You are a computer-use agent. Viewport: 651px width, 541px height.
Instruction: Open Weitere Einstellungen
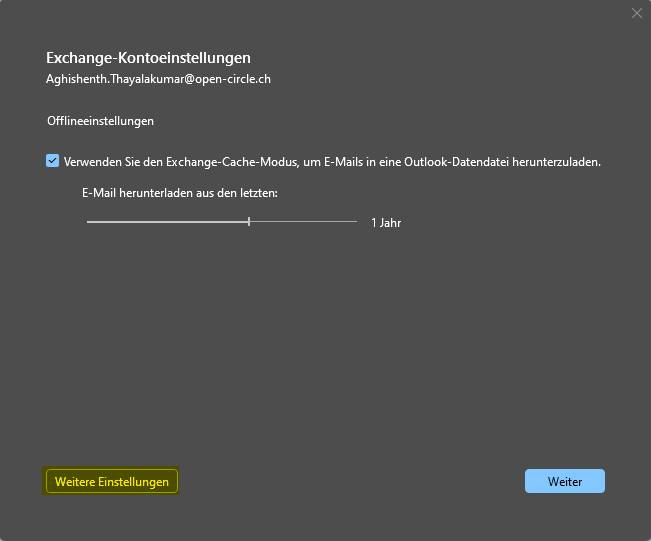coord(112,482)
